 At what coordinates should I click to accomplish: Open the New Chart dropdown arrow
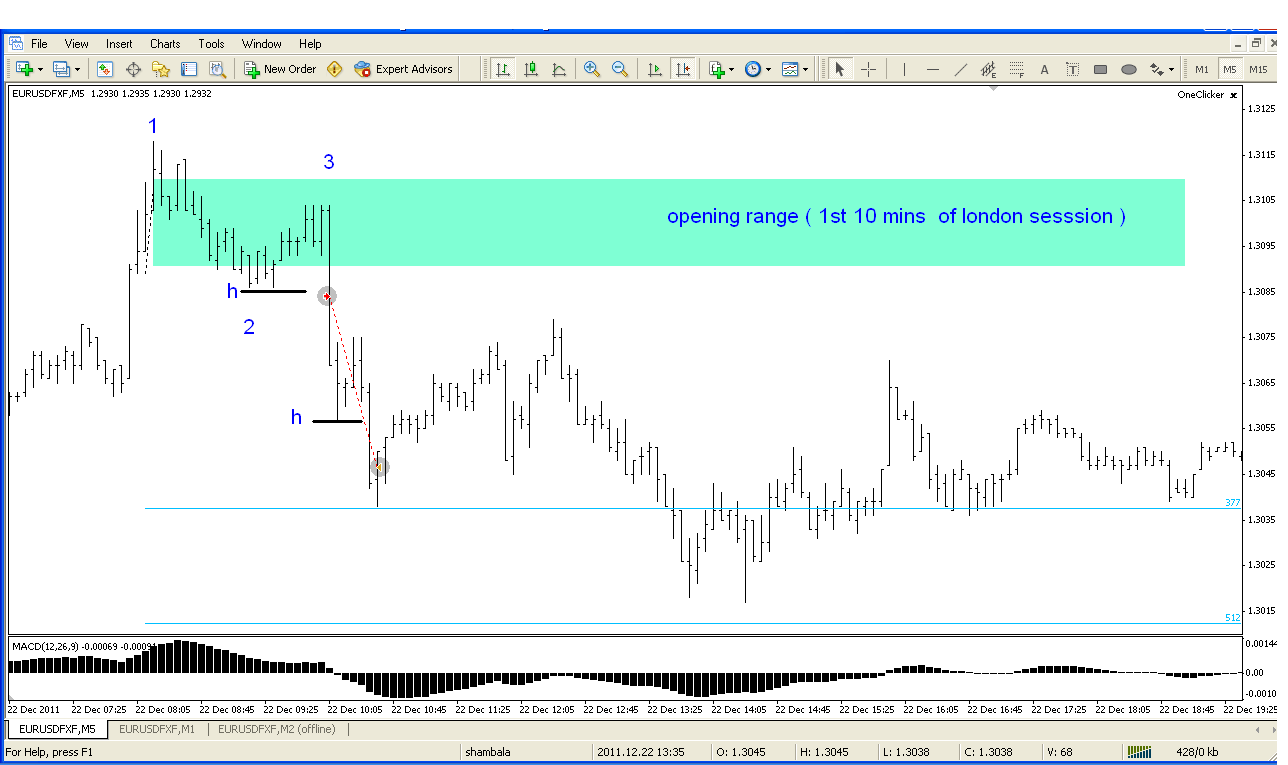(40, 69)
